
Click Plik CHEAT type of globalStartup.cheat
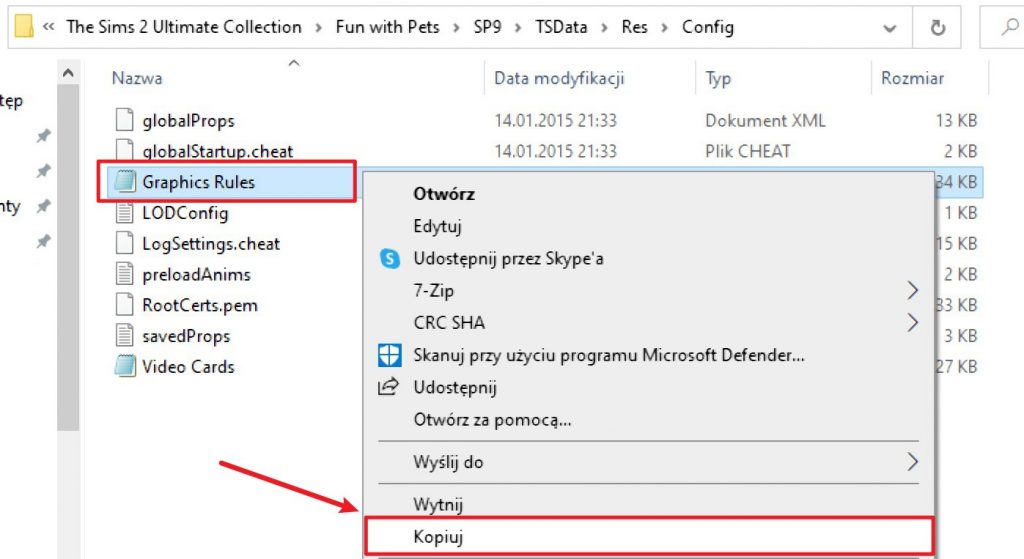tap(748, 151)
